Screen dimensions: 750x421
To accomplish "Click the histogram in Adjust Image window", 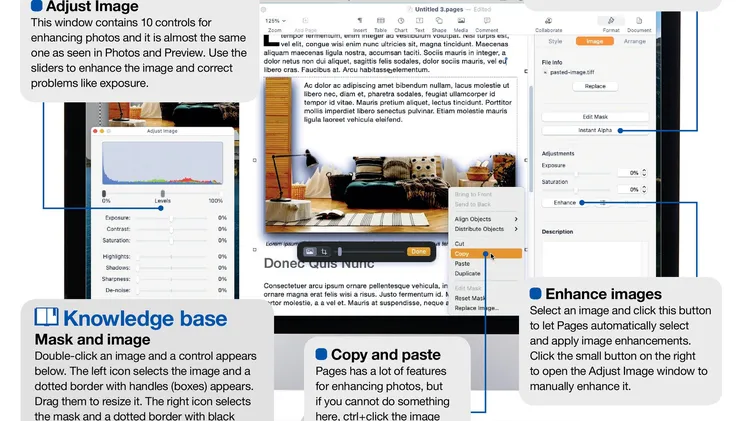I will 162,163.
